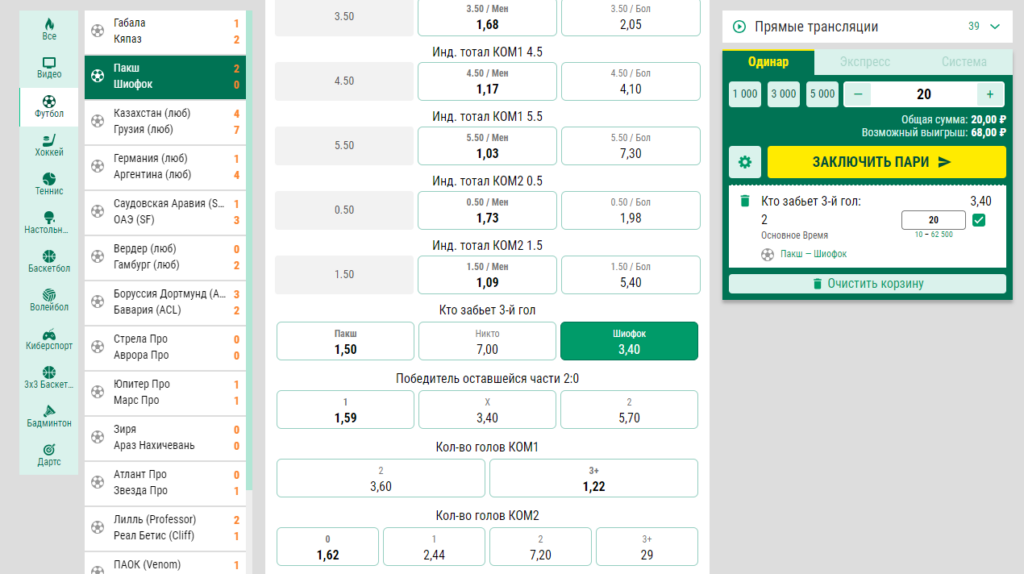Collapse the Инд. тотал КОМ1 4.5 market
1024x574 pixels.
pyautogui.click(x=487, y=52)
